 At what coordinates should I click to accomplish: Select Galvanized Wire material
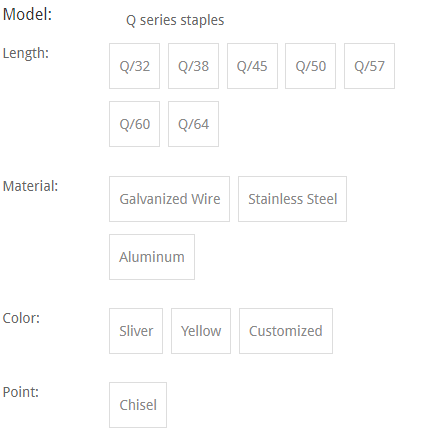[x=169, y=199]
